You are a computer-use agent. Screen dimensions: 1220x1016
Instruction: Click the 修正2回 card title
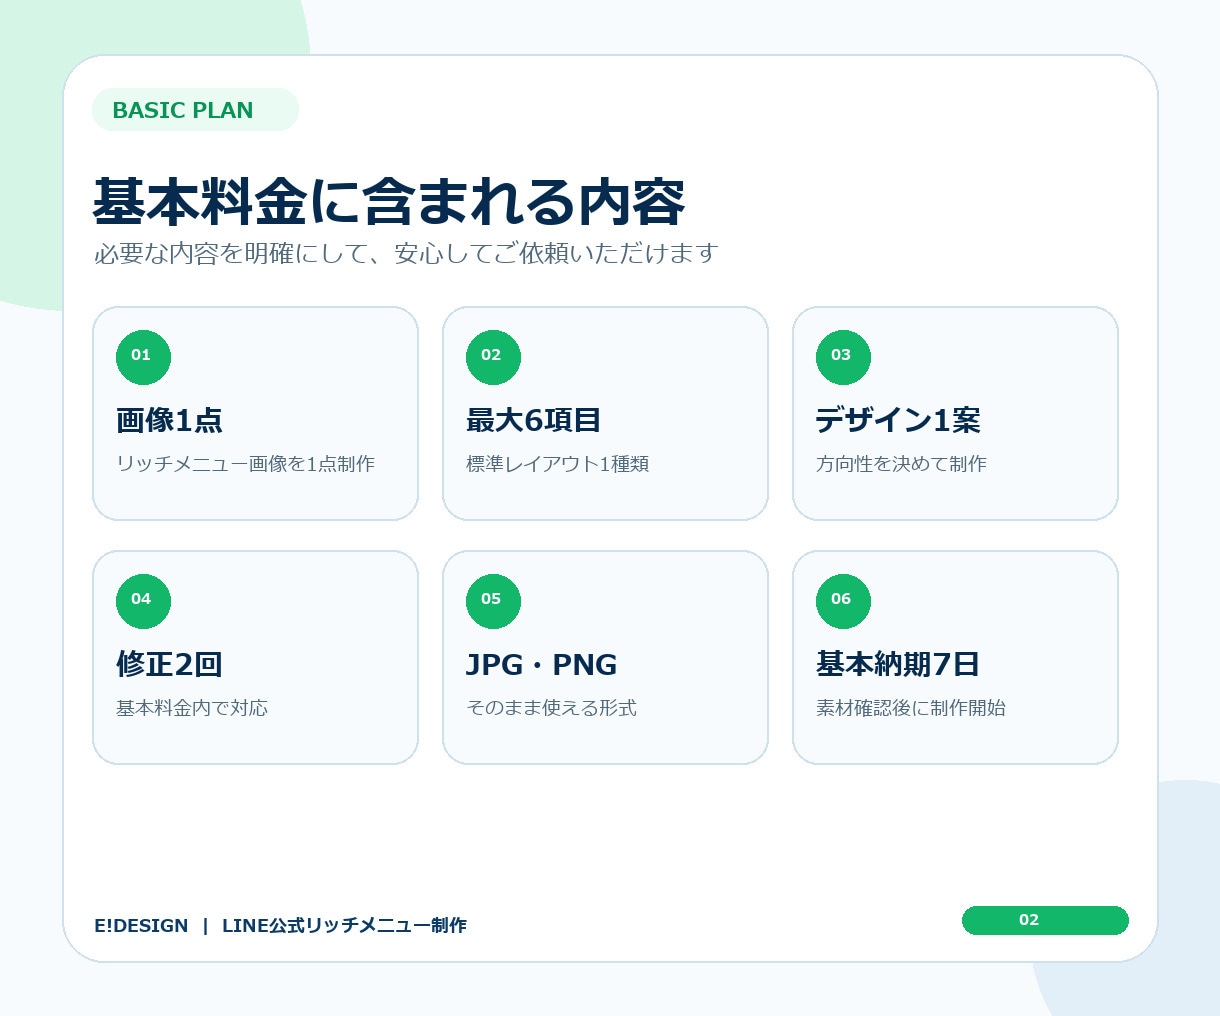(169, 664)
